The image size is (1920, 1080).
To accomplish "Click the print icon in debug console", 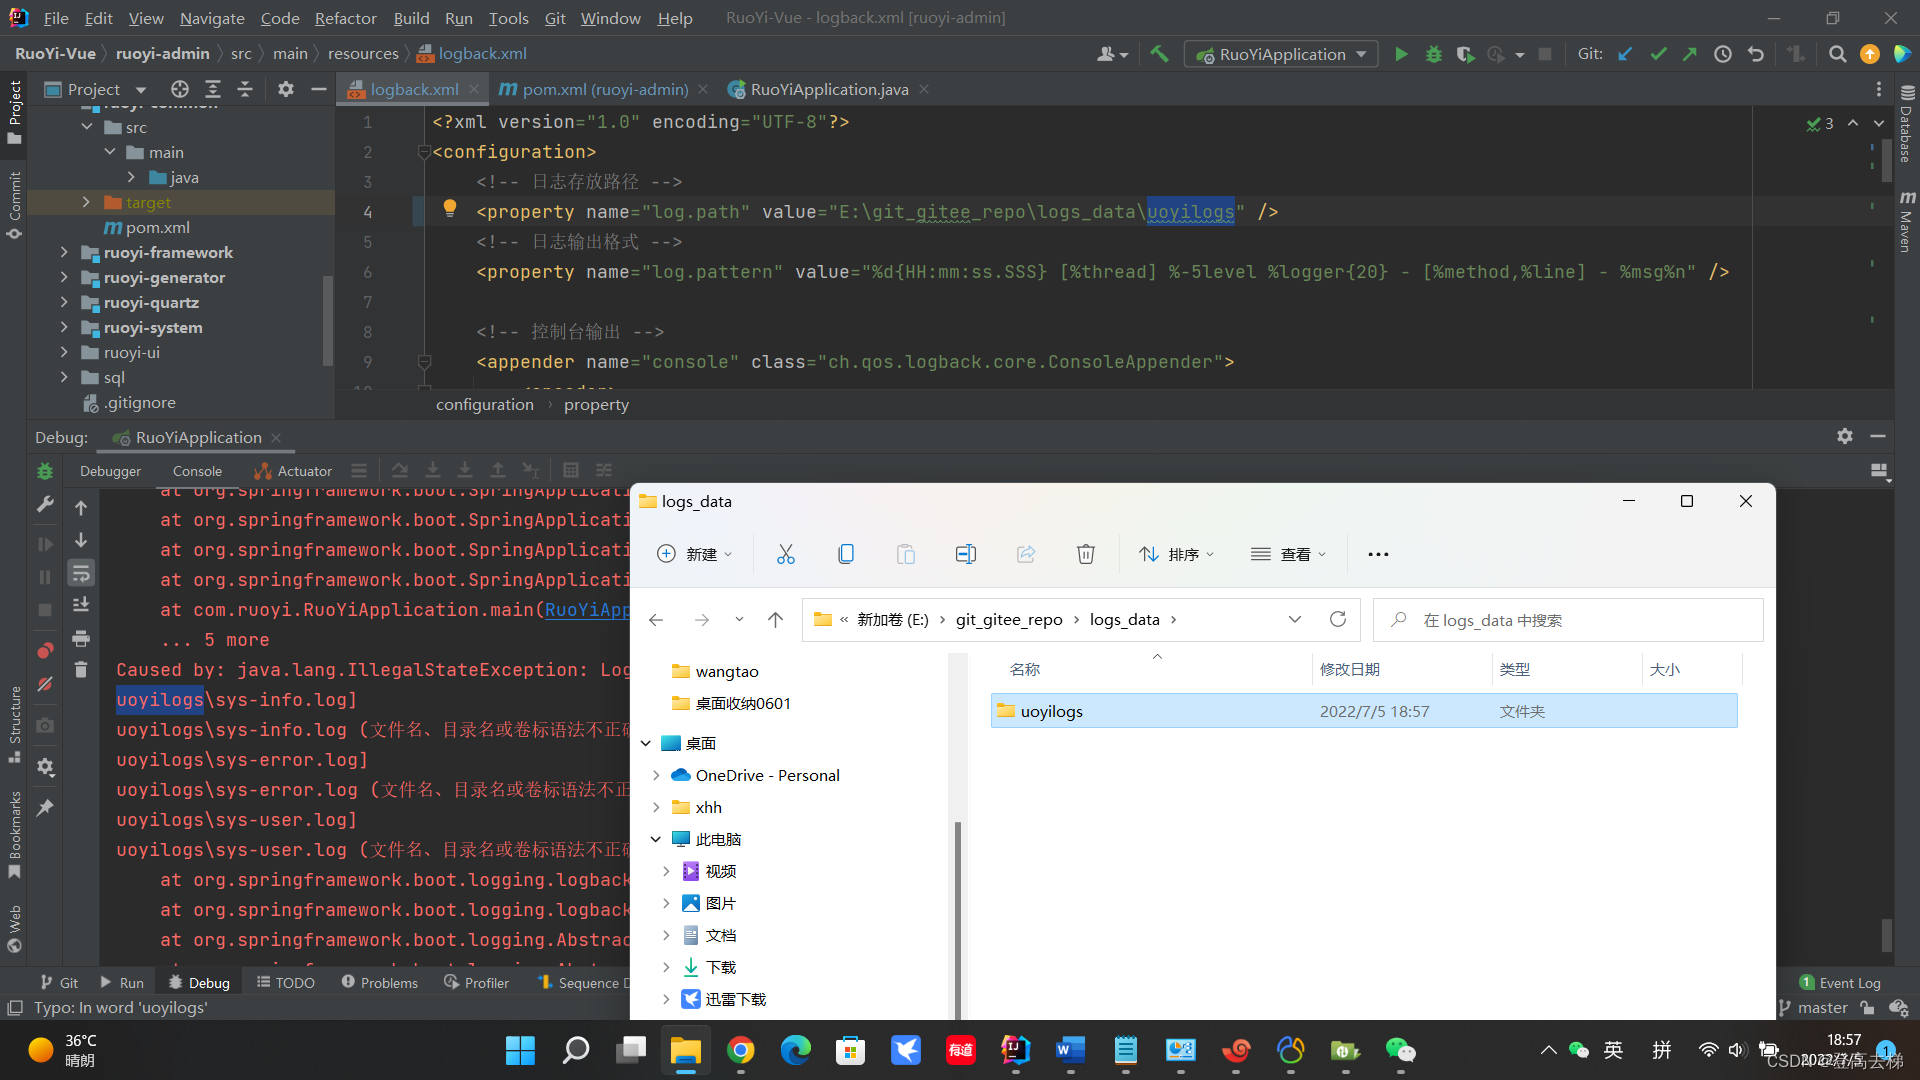I will 81,638.
